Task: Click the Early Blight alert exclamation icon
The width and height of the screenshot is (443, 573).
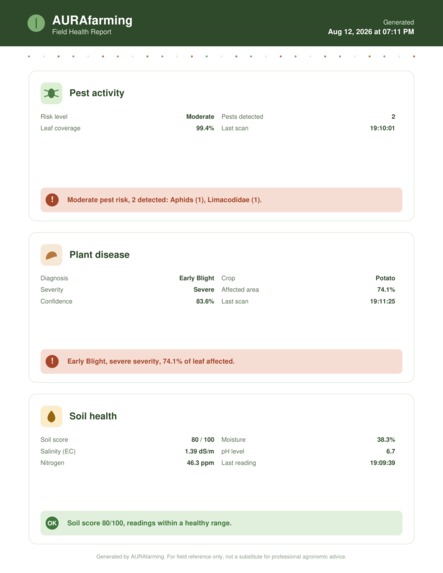Action: click(x=52, y=361)
